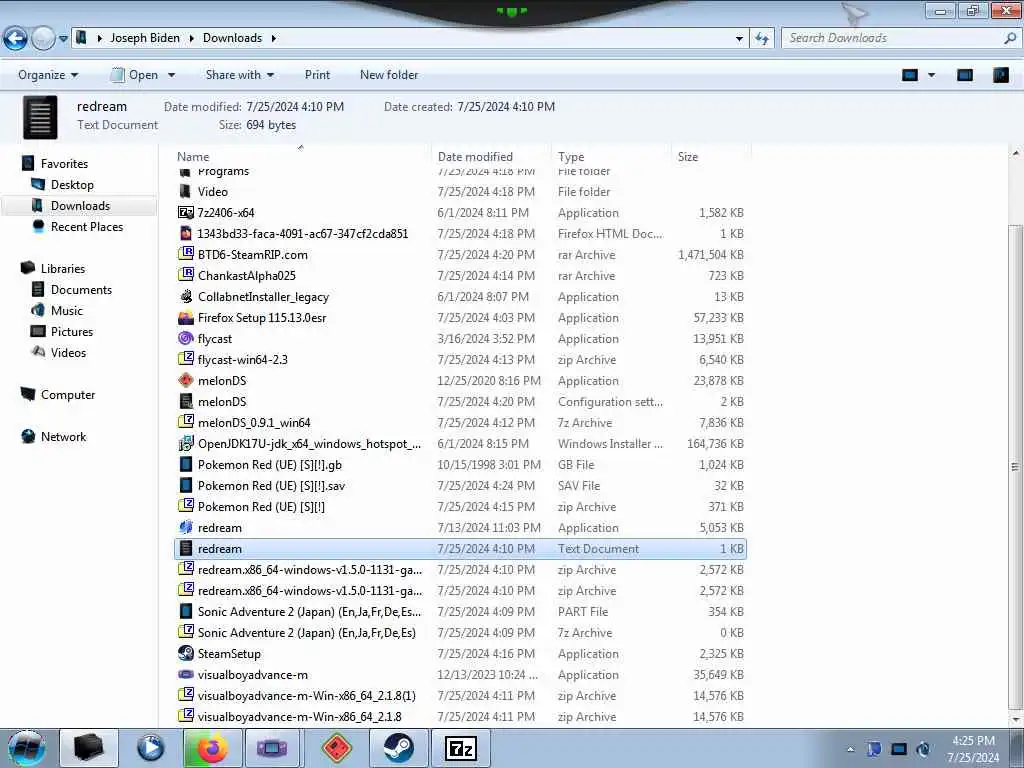Viewport: 1024px width, 768px height.
Task: Click the file list vertical scrollbar
Action: 1014,466
